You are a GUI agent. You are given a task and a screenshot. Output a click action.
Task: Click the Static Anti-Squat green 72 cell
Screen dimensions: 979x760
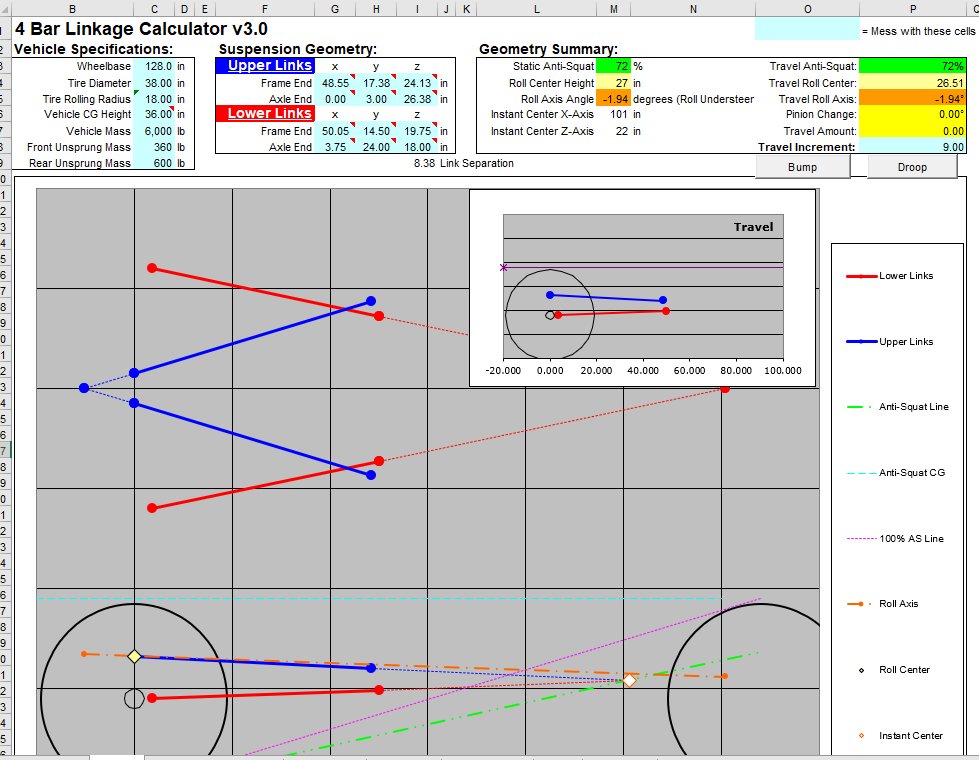pos(614,66)
